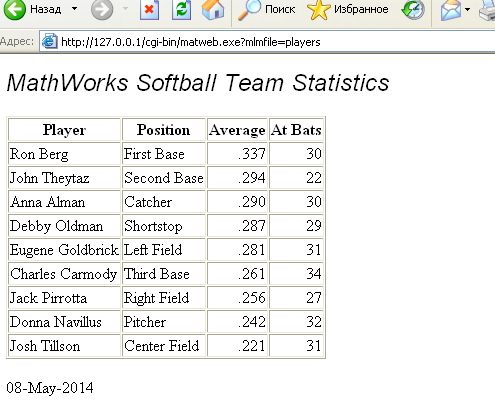Select the Donna Navillus player cell
This screenshot has width=495, height=400.
click(64, 322)
